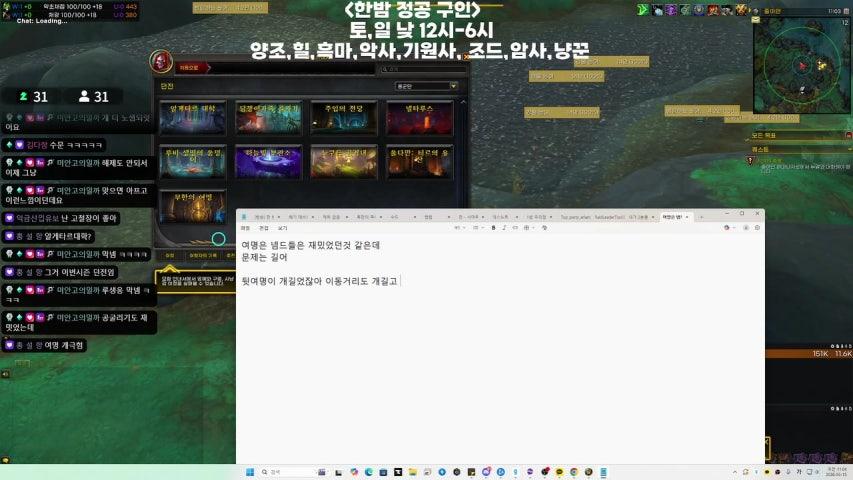The height and width of the screenshot is (480, 853).
Task: Add a new Notepad tab
Action: click(x=702, y=217)
